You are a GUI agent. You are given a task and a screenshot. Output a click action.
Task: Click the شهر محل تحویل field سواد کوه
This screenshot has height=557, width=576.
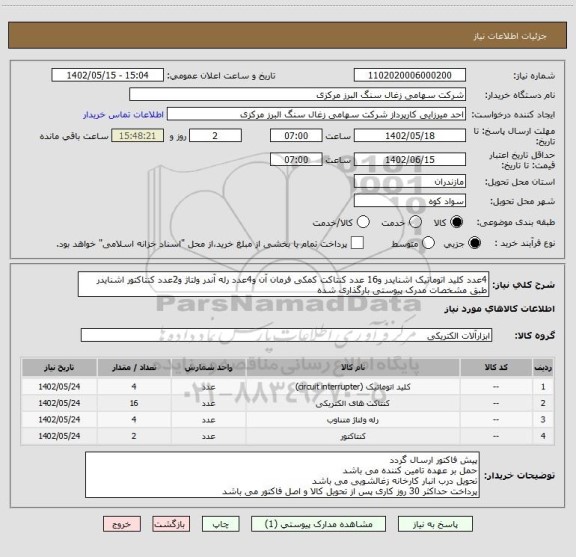410,201
